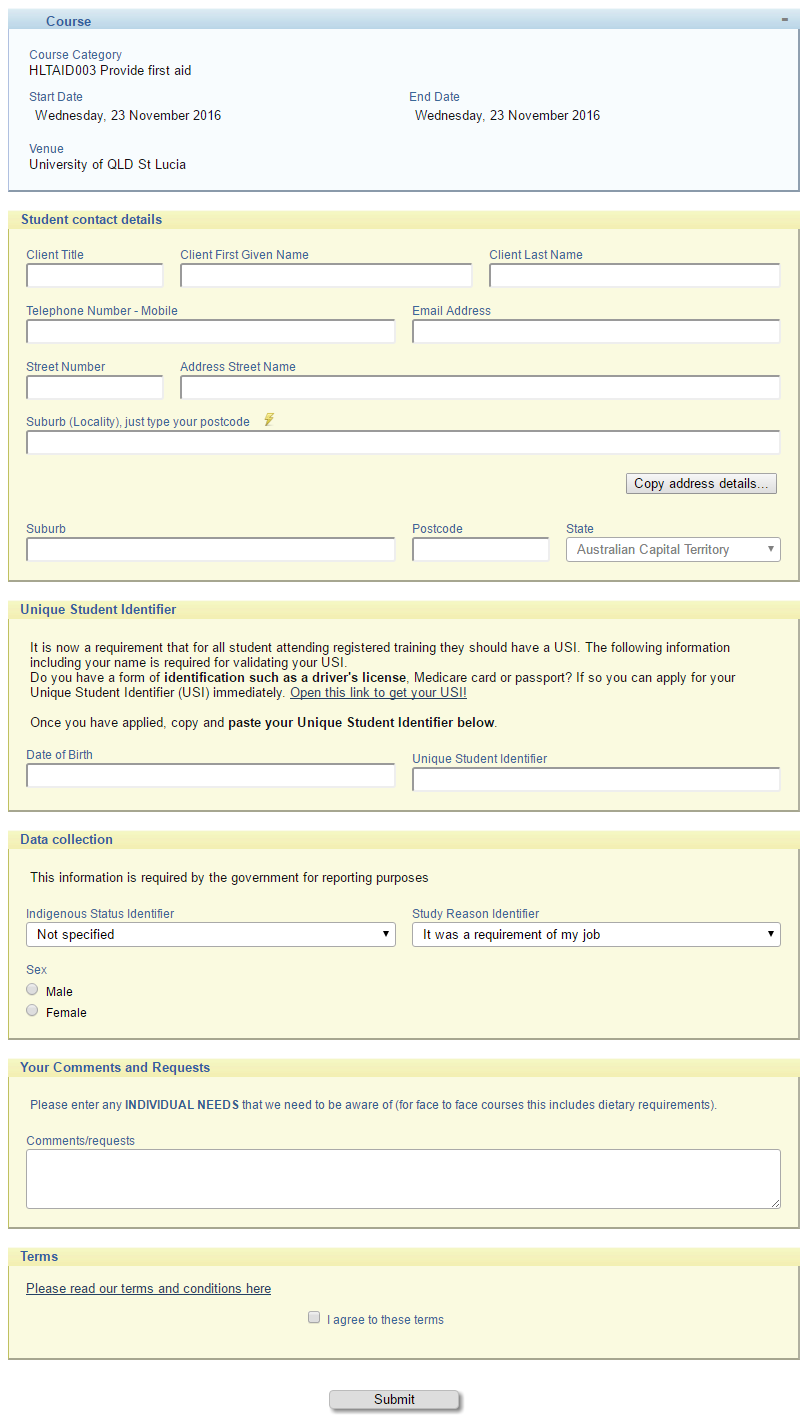805x1421 pixels.
Task: Open the State dropdown
Action: coord(673,549)
